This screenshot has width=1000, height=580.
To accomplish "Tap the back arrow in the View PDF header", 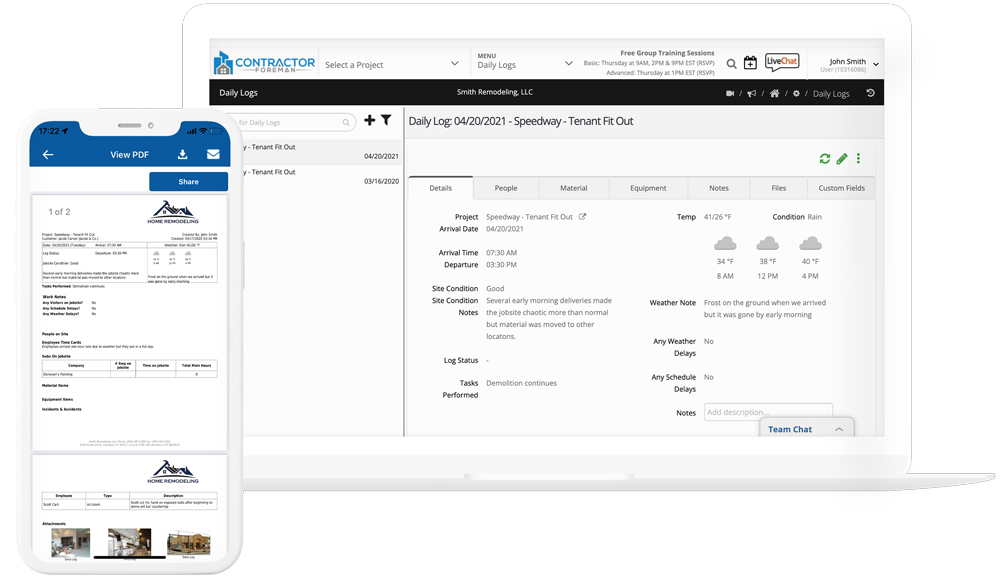I will [48, 155].
